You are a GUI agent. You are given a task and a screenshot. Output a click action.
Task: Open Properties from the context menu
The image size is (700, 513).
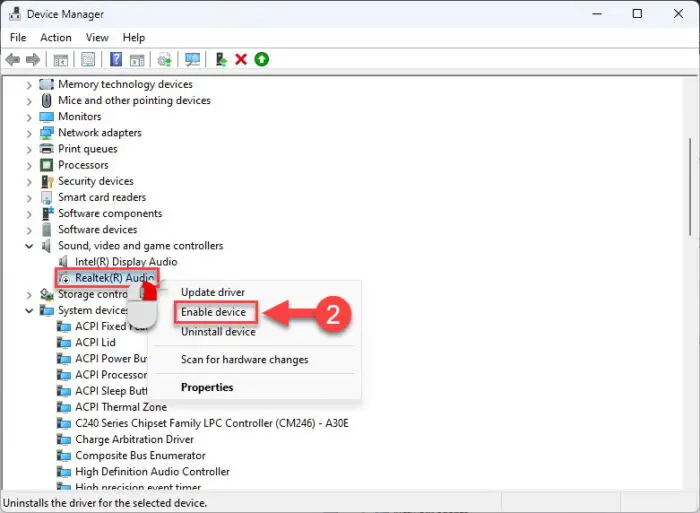(207, 387)
